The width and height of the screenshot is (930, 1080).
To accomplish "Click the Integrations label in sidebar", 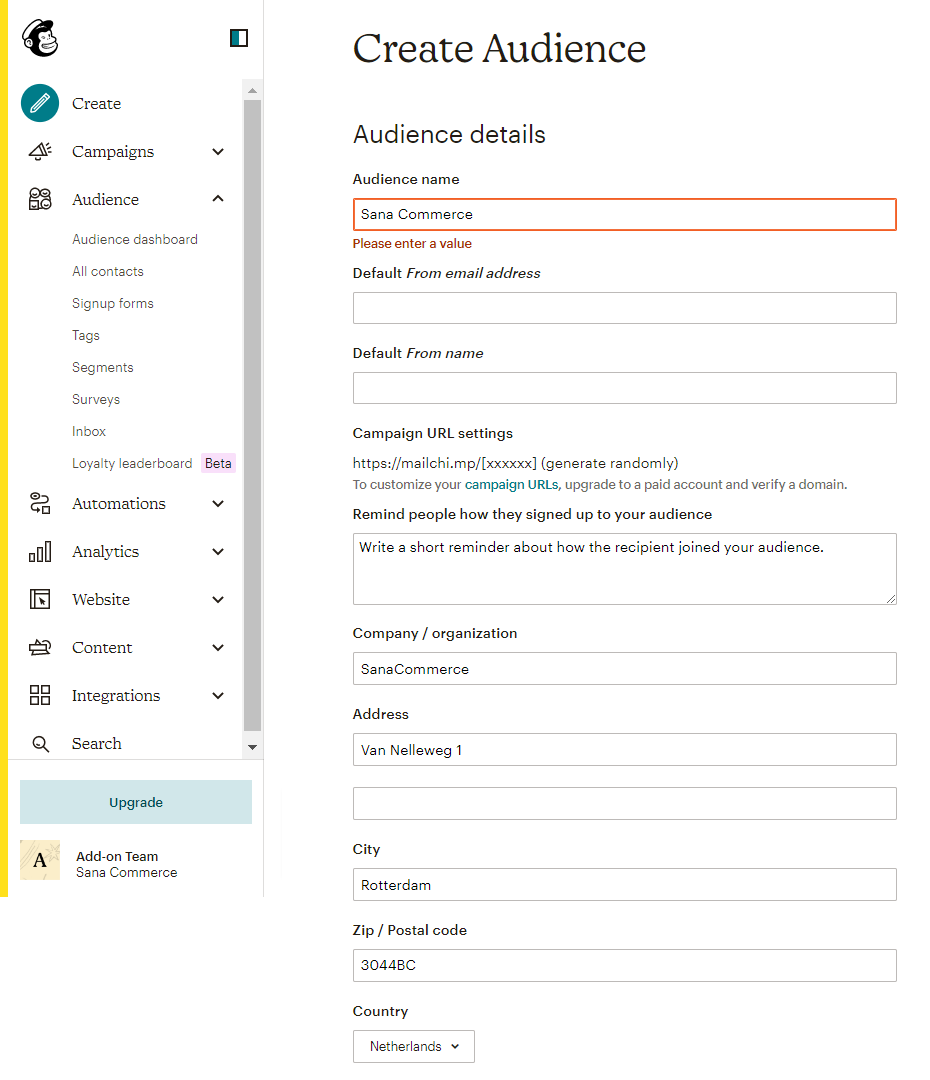I will [x=116, y=696].
